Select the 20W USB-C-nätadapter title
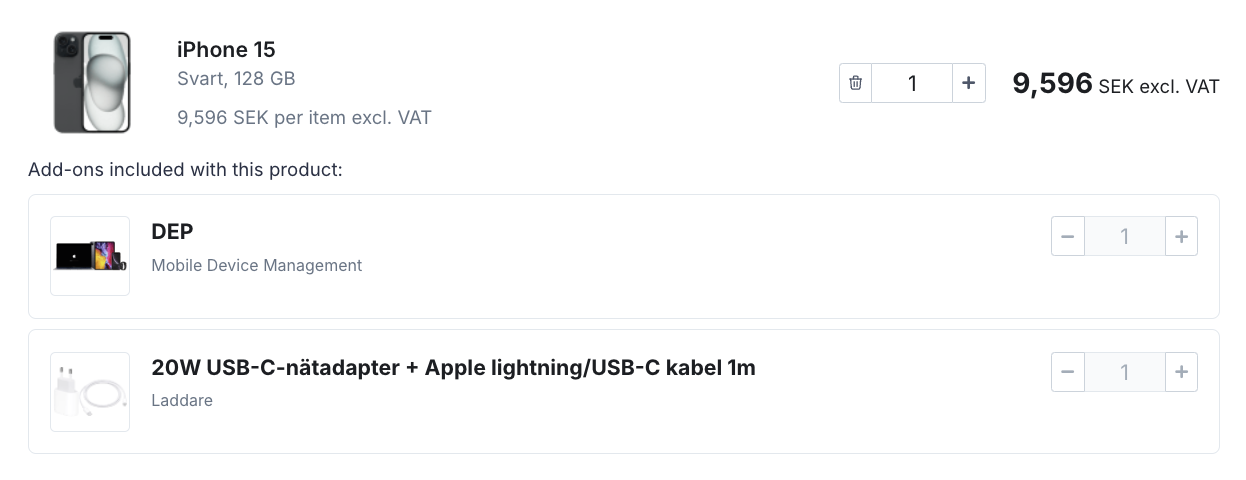This screenshot has width=1246, height=480. pos(453,367)
